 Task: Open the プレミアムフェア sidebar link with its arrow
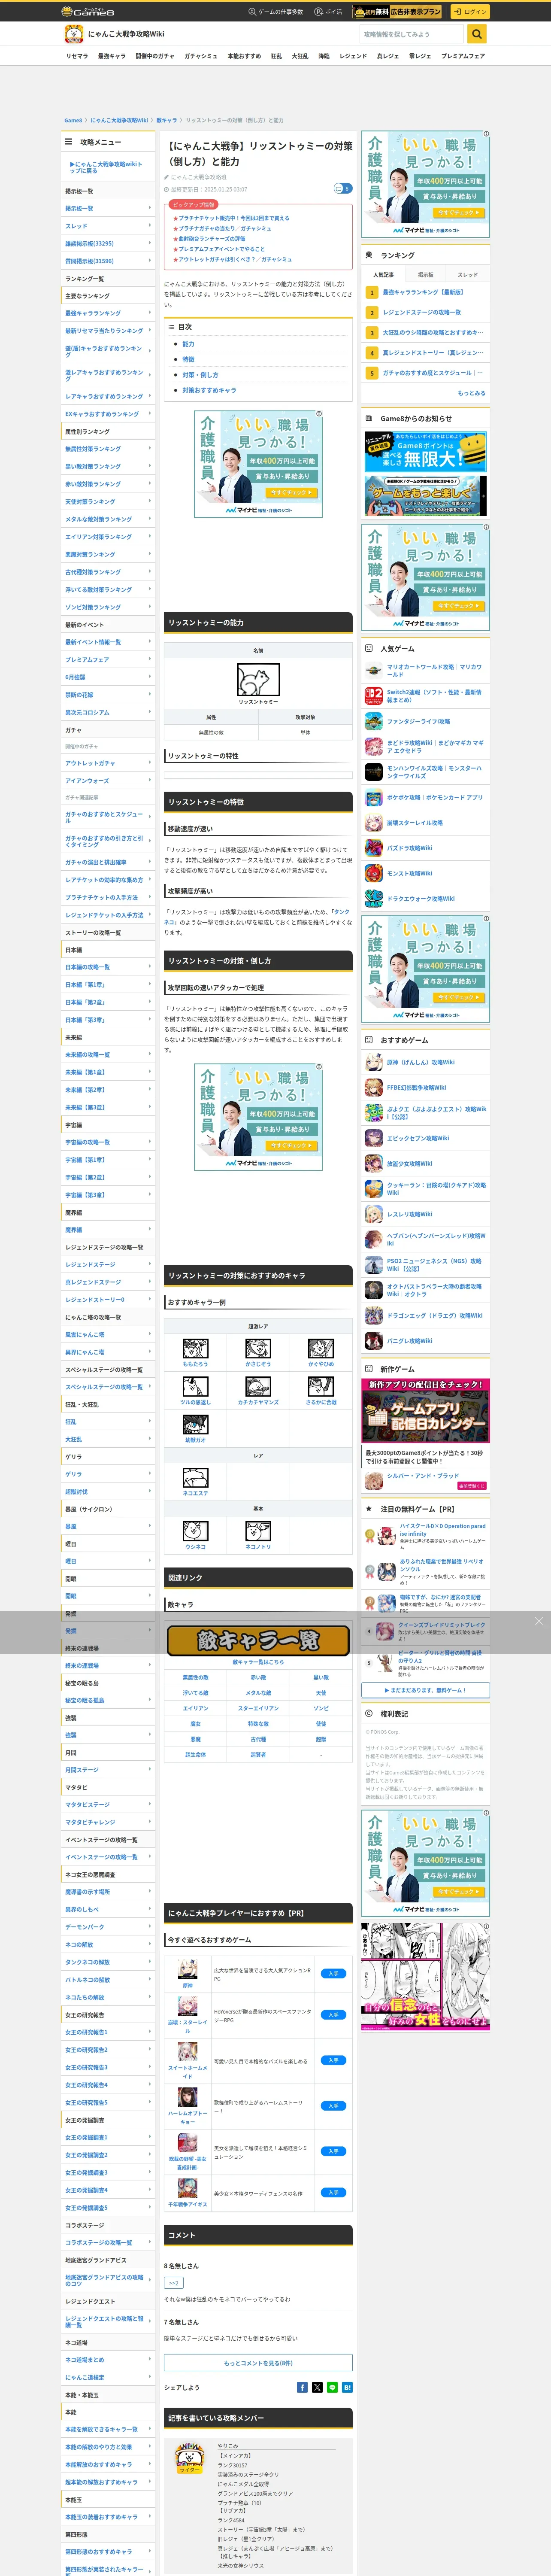point(108,660)
